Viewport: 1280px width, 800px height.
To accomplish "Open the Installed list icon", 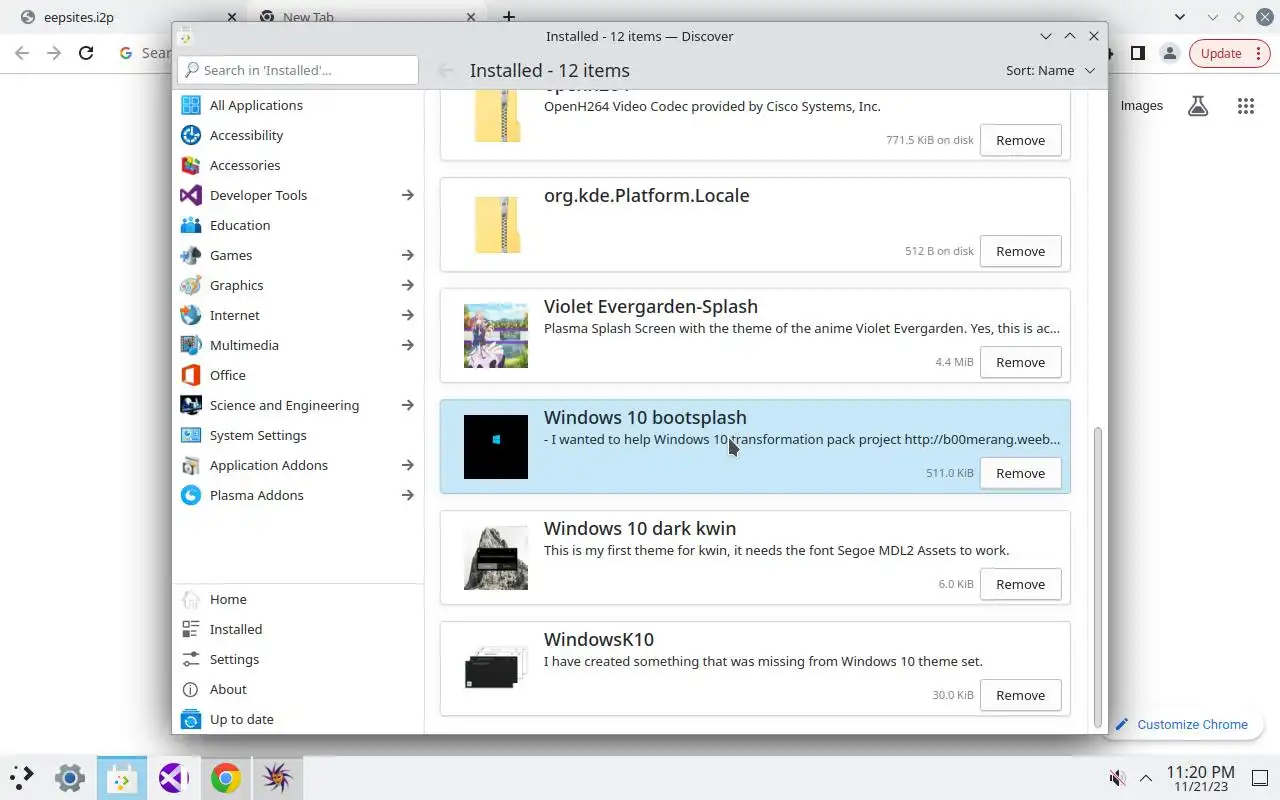I will coord(191,629).
